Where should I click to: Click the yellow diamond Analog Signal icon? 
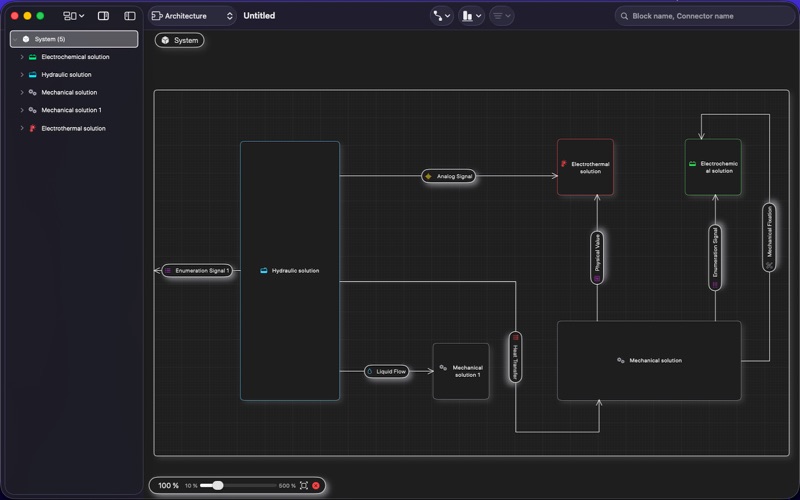click(429, 176)
